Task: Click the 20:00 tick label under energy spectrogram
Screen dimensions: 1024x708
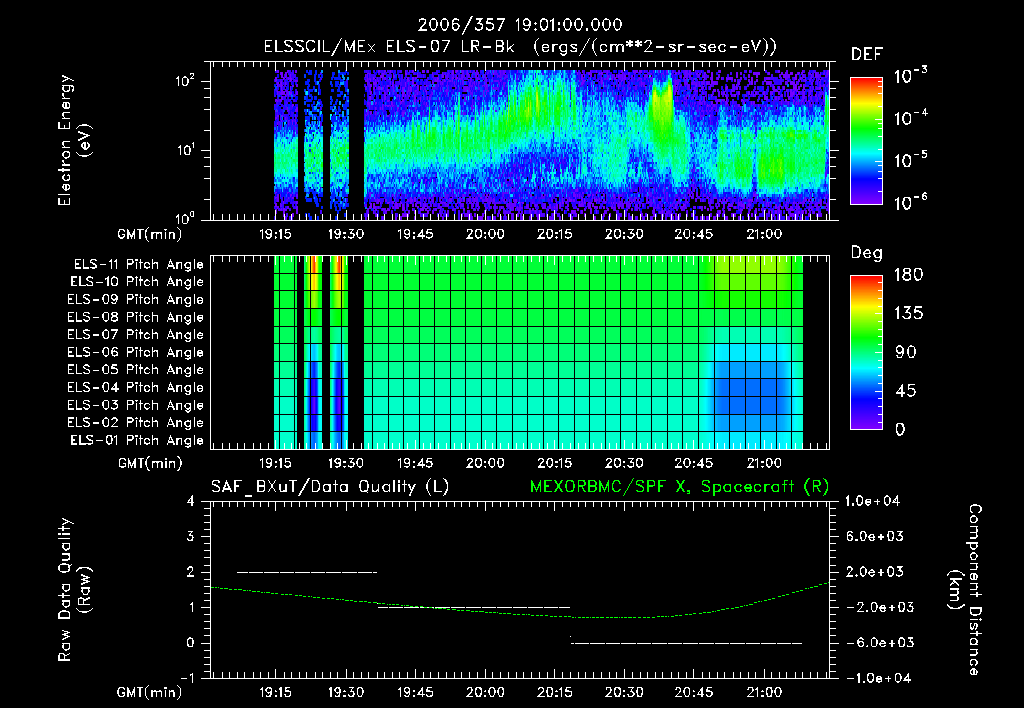Action: [485, 234]
